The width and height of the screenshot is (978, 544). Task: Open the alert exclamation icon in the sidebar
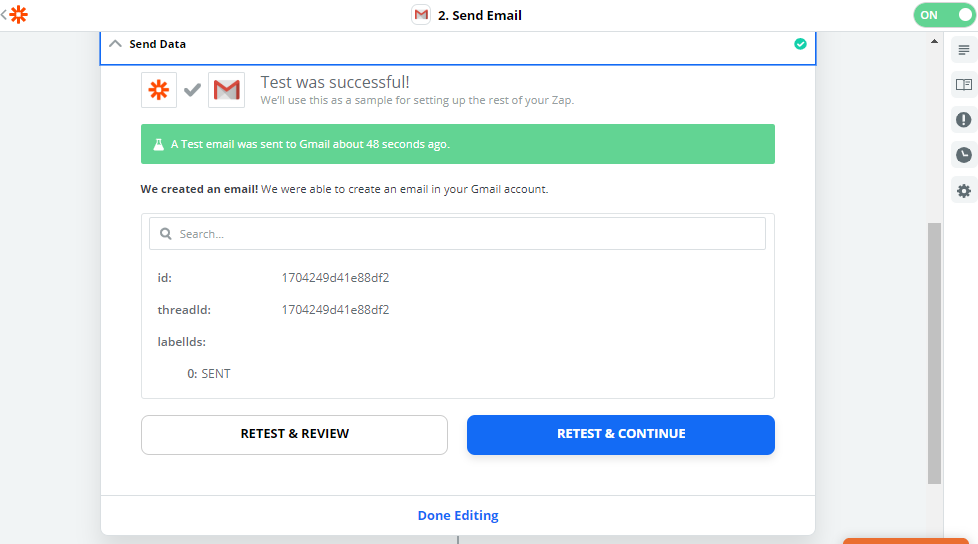[964, 120]
